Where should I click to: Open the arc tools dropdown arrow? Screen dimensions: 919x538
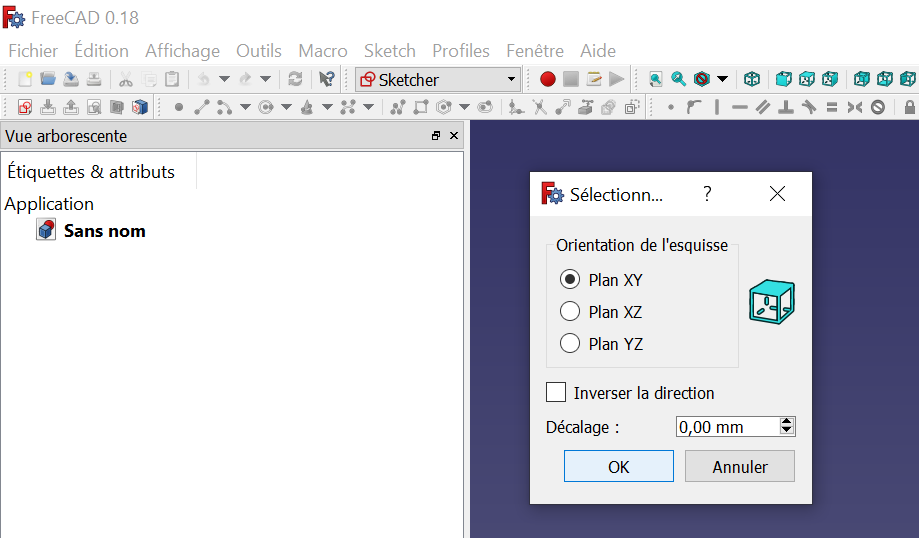(x=246, y=107)
